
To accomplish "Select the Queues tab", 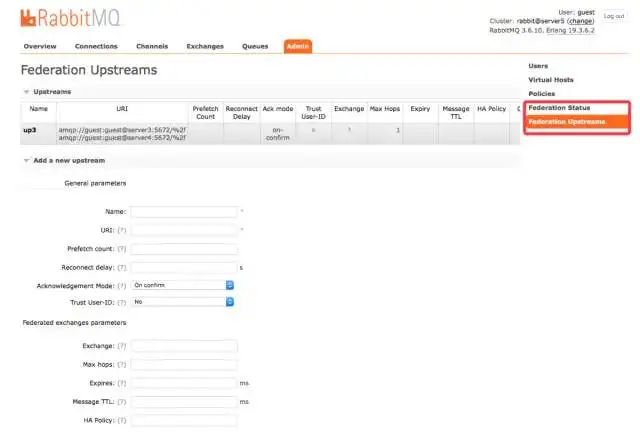I will tap(255, 47).
